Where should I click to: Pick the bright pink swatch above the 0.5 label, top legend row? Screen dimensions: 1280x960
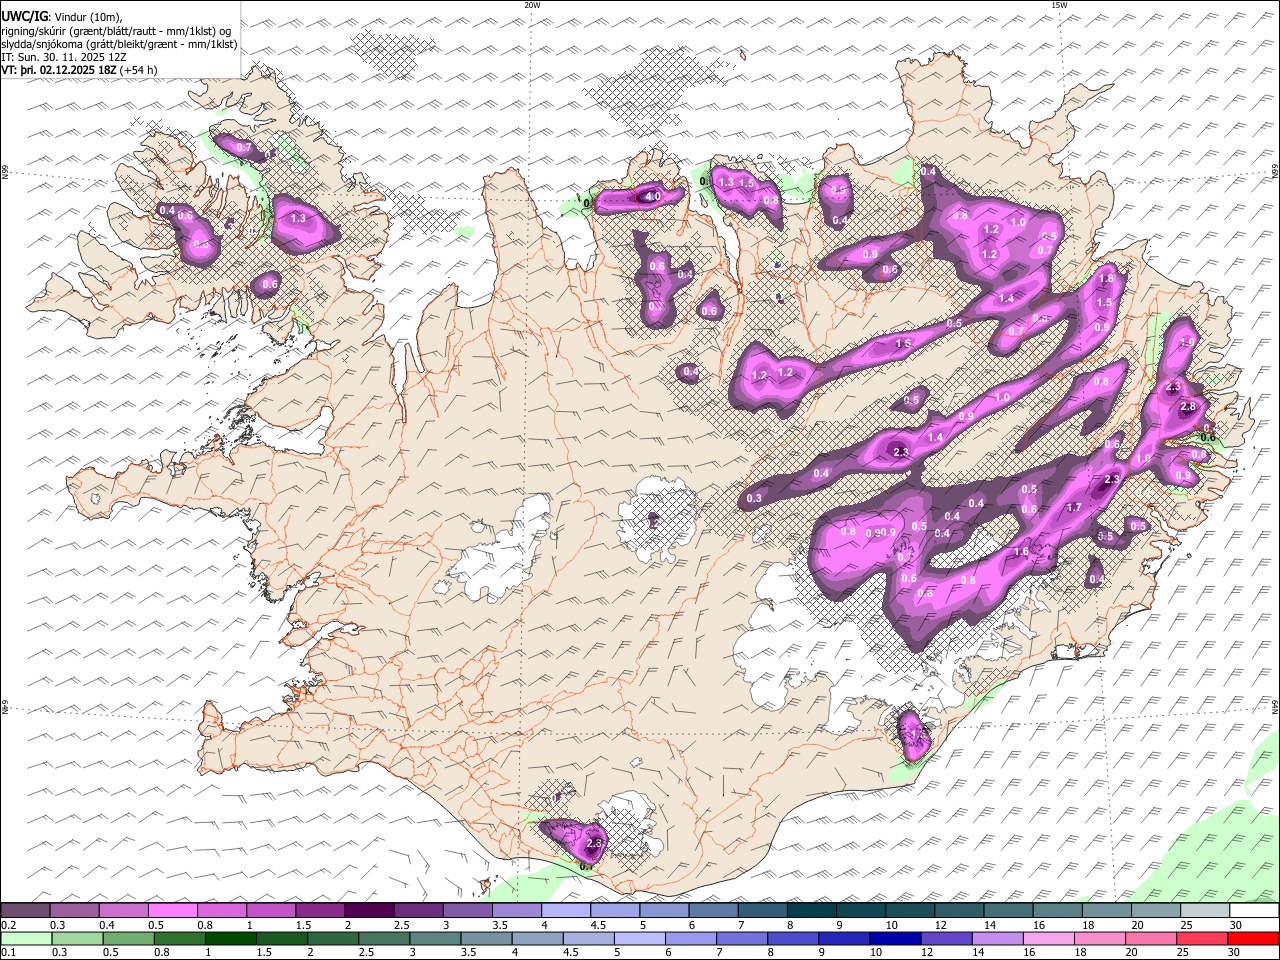click(x=172, y=911)
